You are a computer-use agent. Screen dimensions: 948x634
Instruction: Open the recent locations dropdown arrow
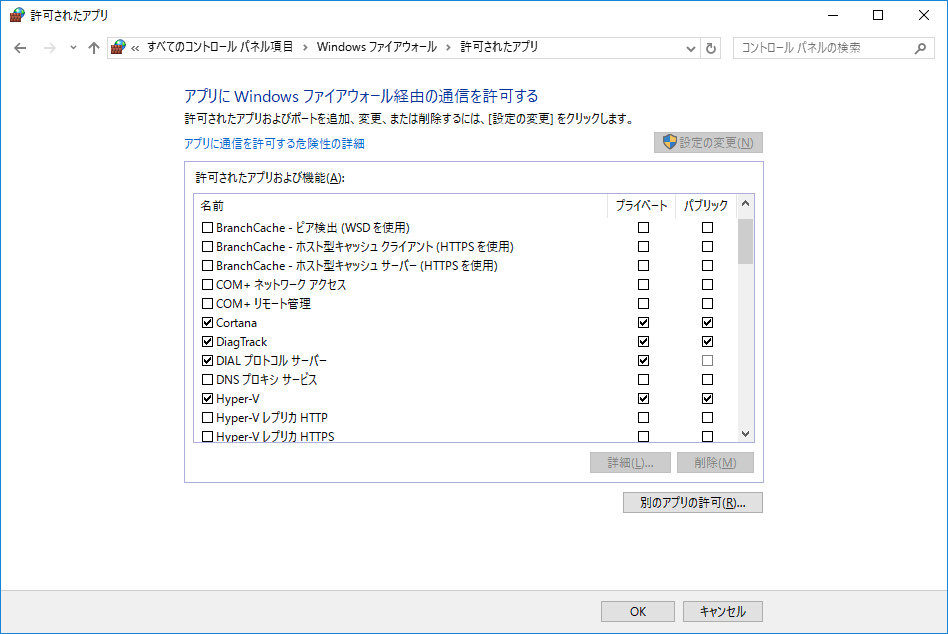(73, 48)
